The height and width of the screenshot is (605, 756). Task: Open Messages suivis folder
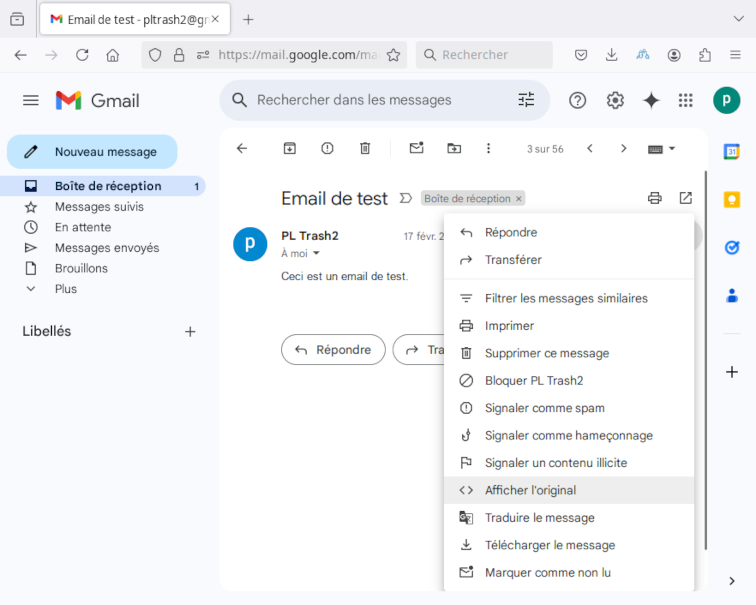tap(103, 207)
